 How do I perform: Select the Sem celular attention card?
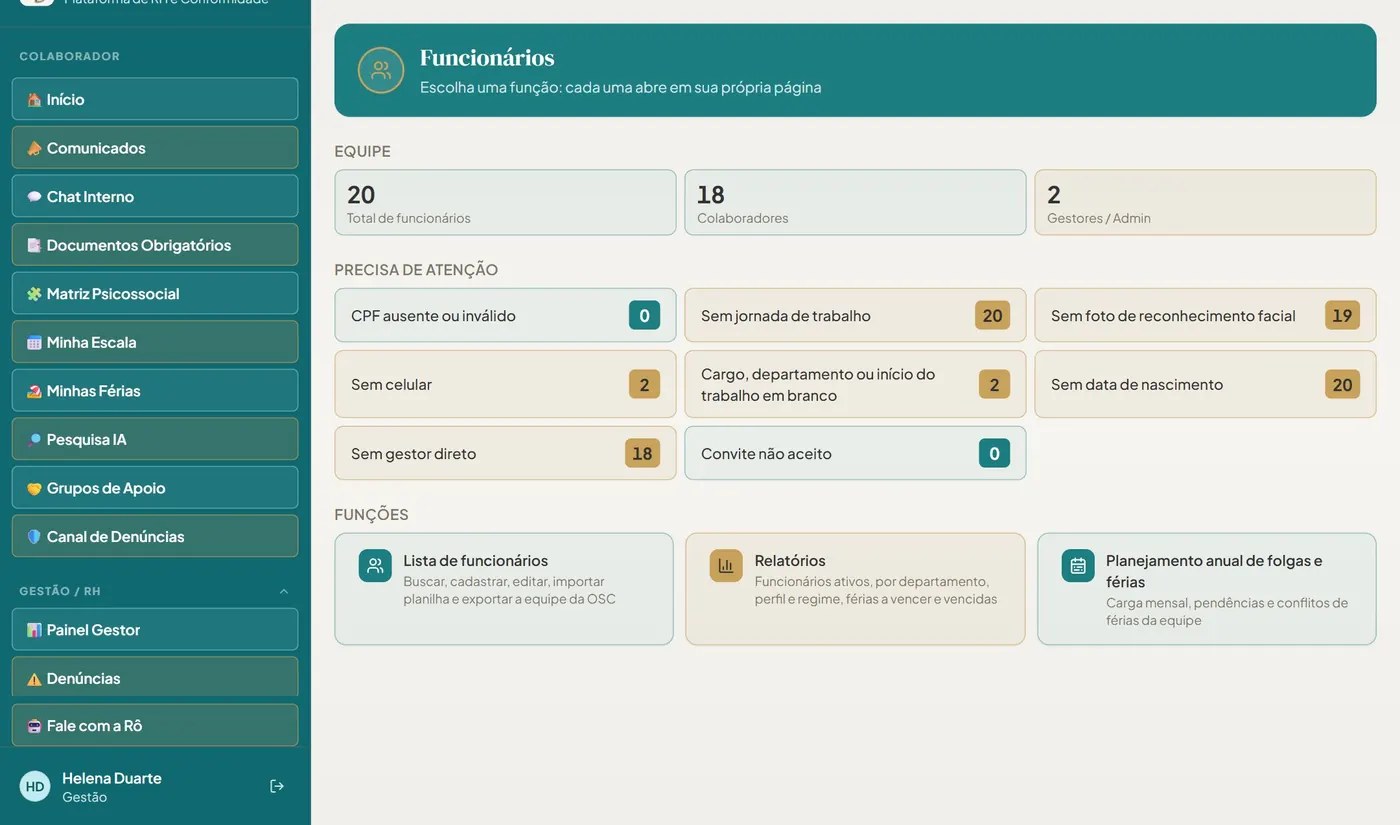click(505, 384)
